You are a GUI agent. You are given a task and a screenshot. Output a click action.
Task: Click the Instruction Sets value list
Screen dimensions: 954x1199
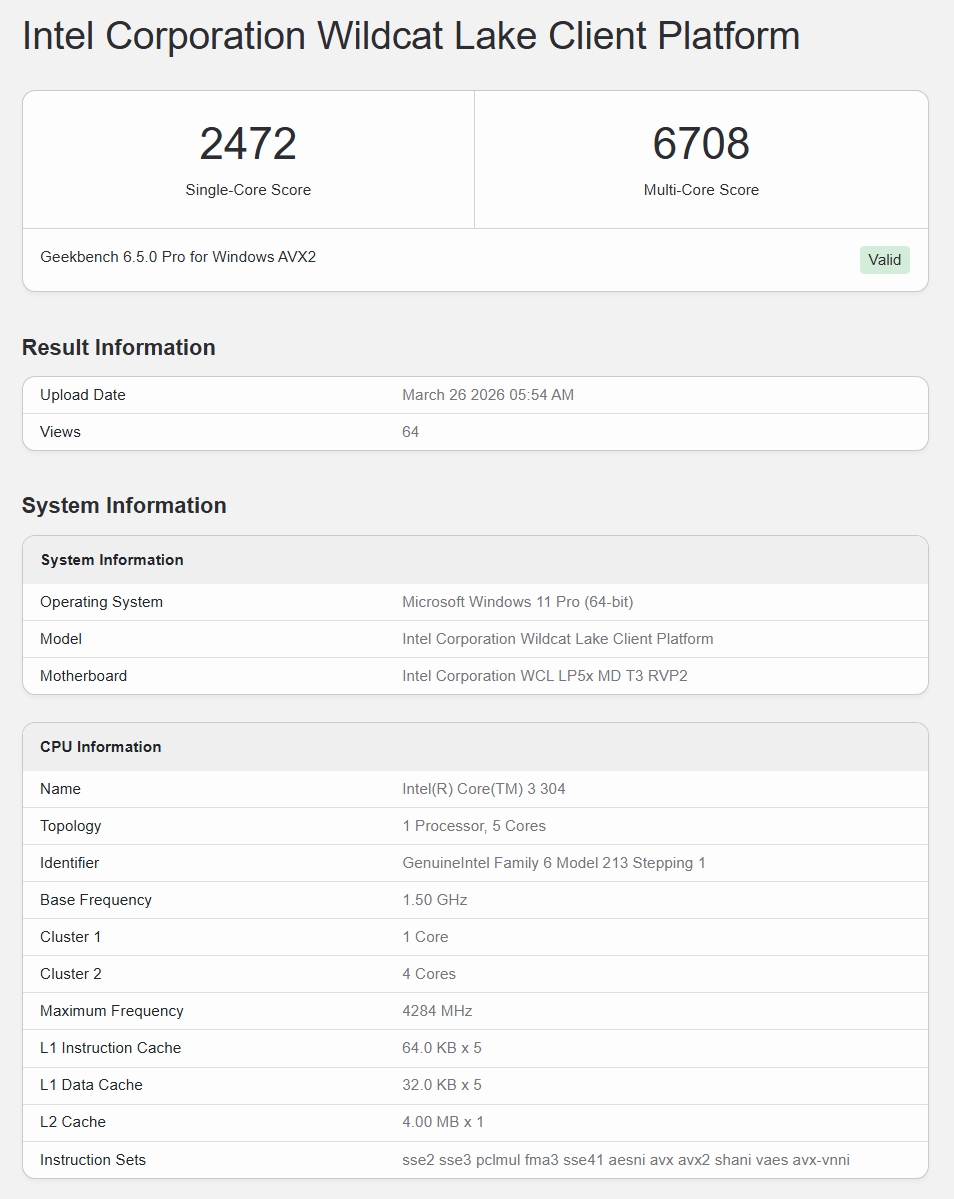(x=626, y=1160)
